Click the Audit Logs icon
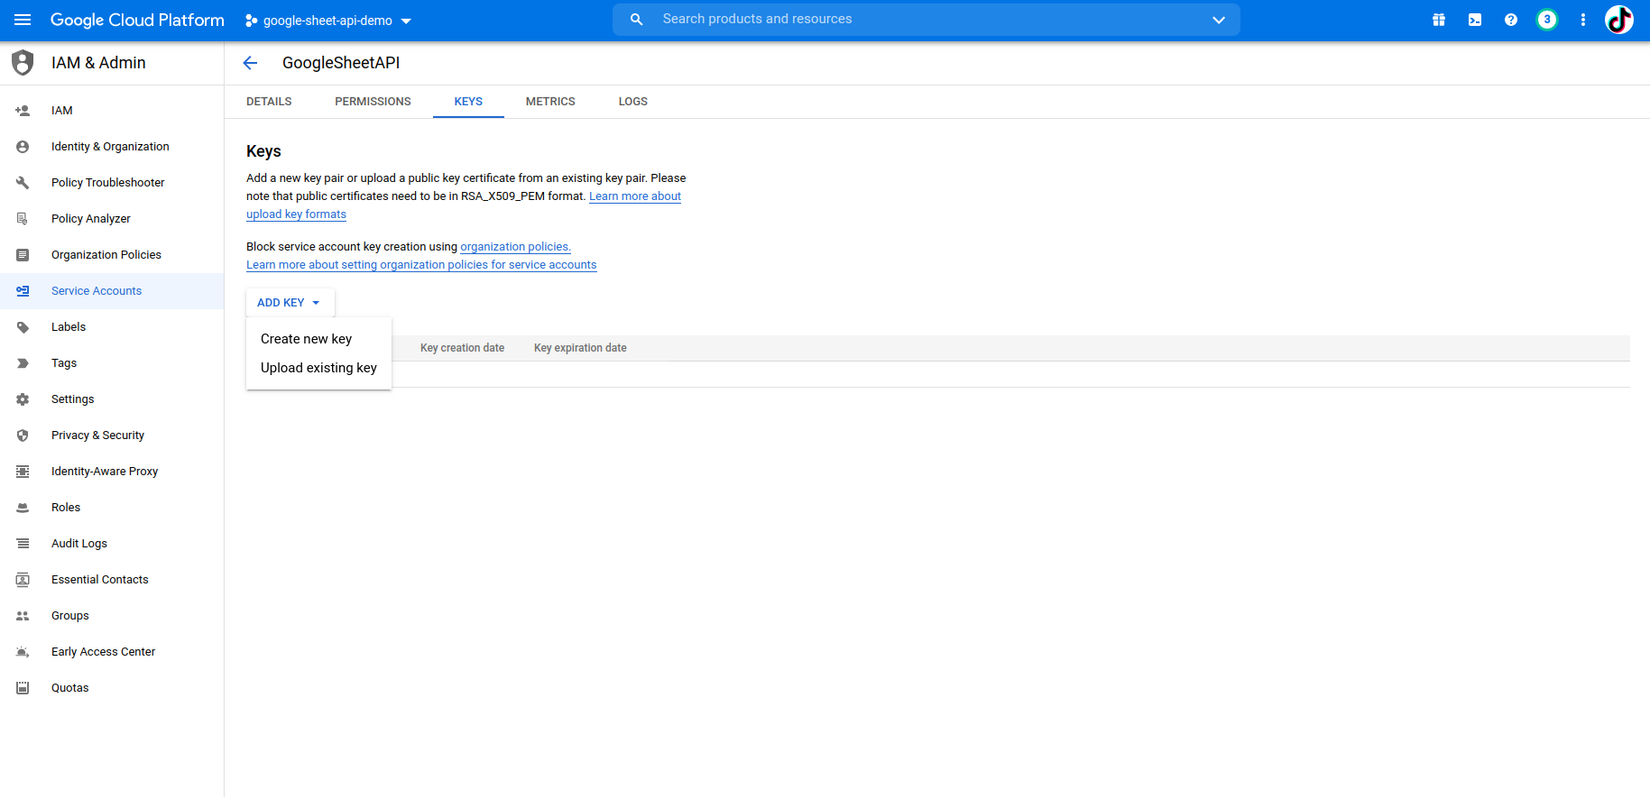This screenshot has height=797, width=1650. coord(22,543)
